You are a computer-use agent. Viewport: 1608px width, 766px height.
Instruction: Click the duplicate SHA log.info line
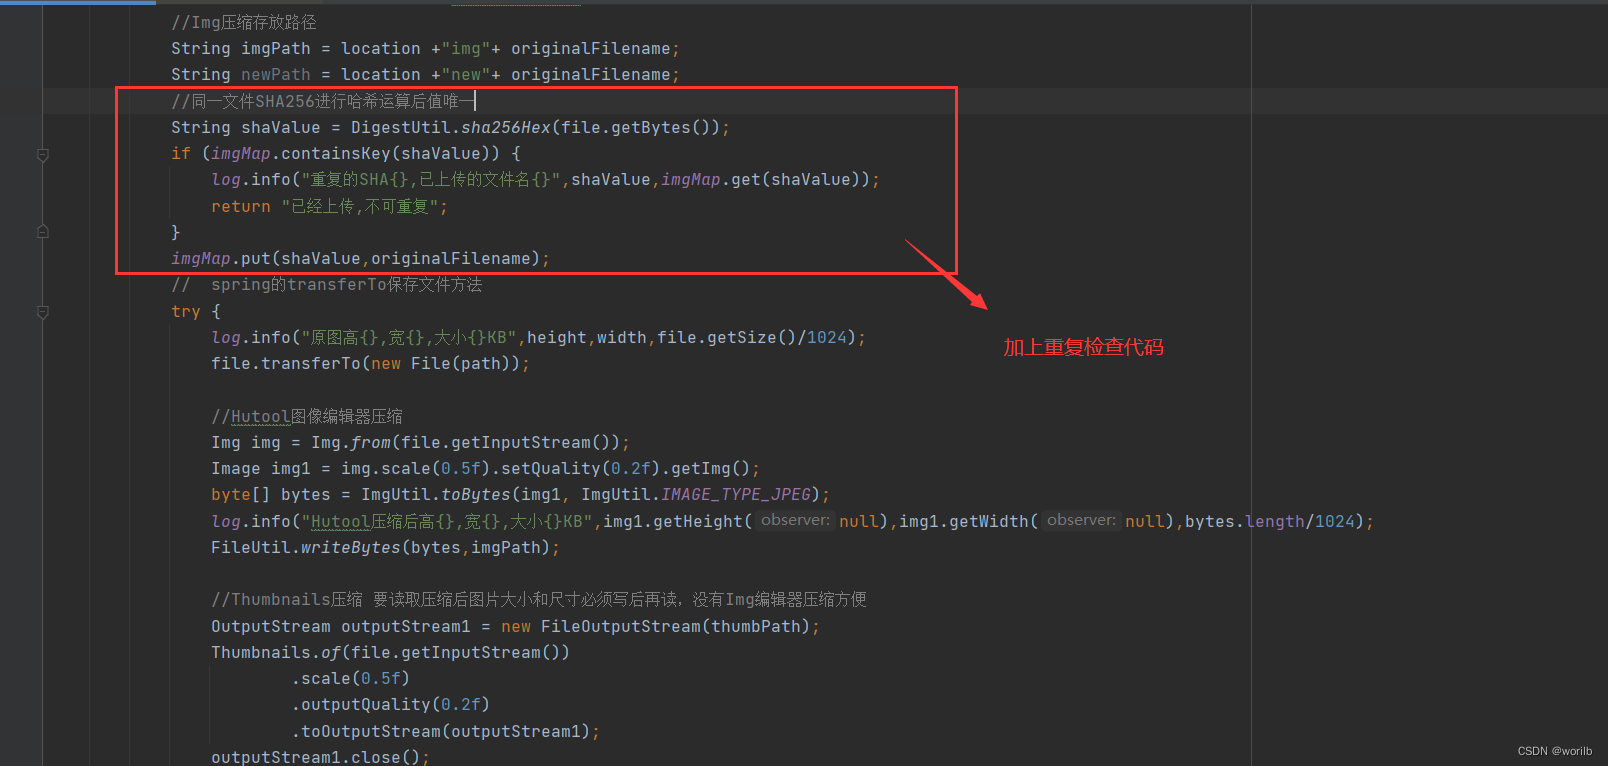click(x=545, y=179)
